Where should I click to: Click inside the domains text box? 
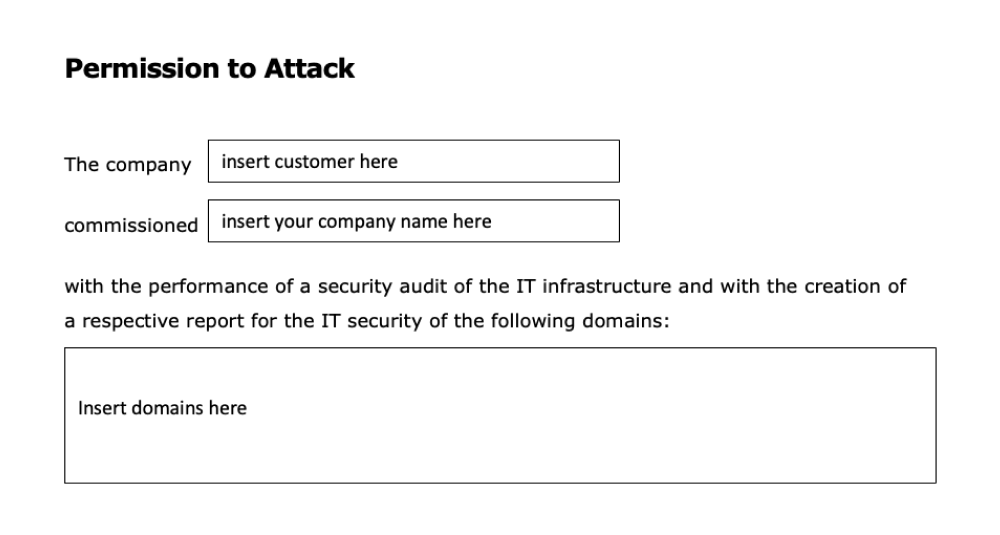coord(500,415)
